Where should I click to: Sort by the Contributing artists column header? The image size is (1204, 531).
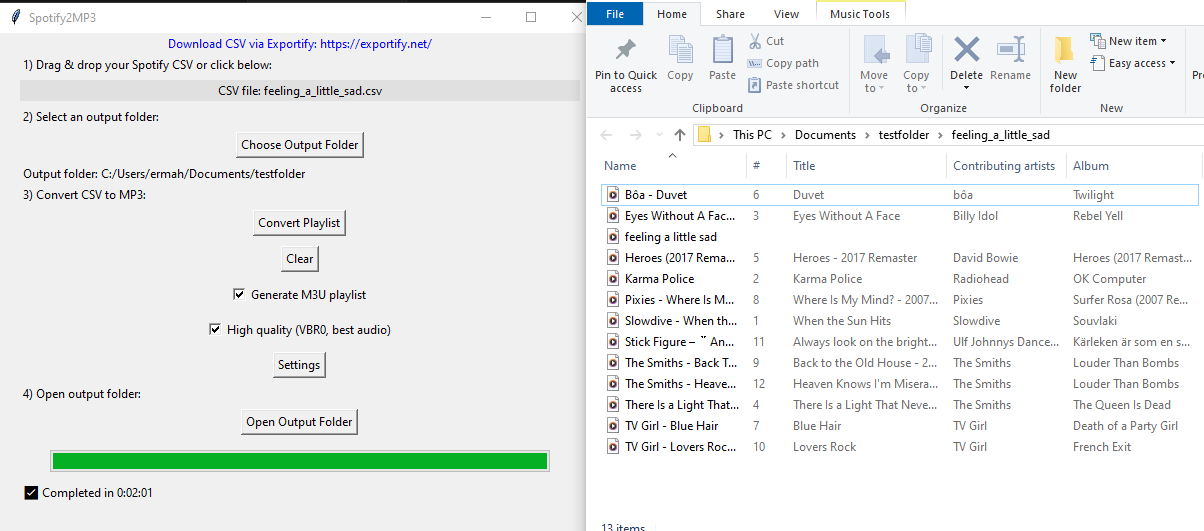1003,166
